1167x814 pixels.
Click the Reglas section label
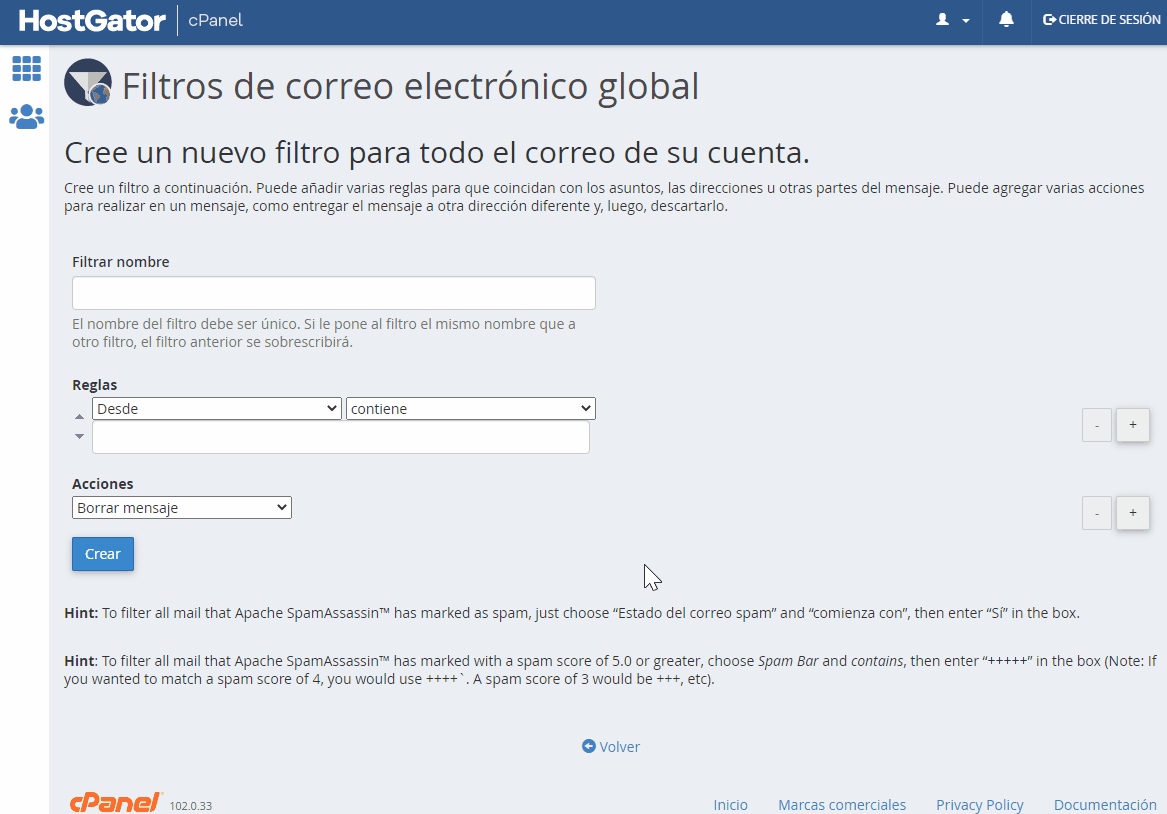95,385
